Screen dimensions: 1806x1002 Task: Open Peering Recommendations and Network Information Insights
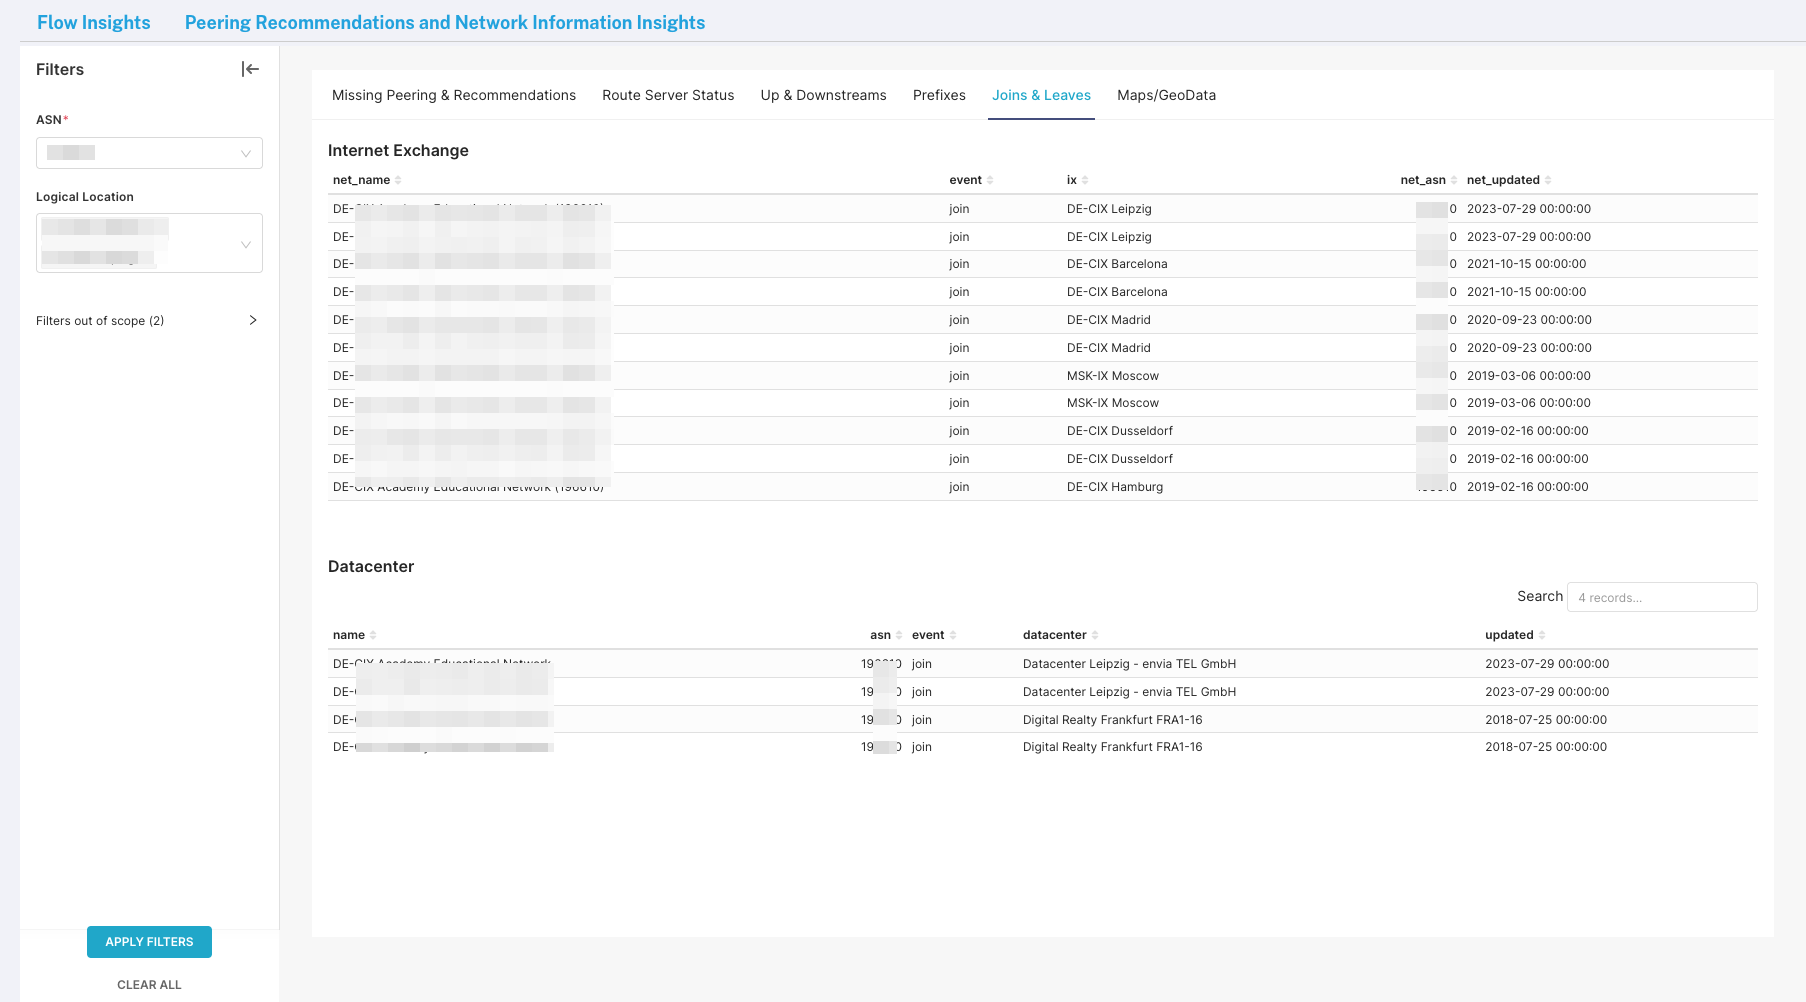[x=445, y=22]
